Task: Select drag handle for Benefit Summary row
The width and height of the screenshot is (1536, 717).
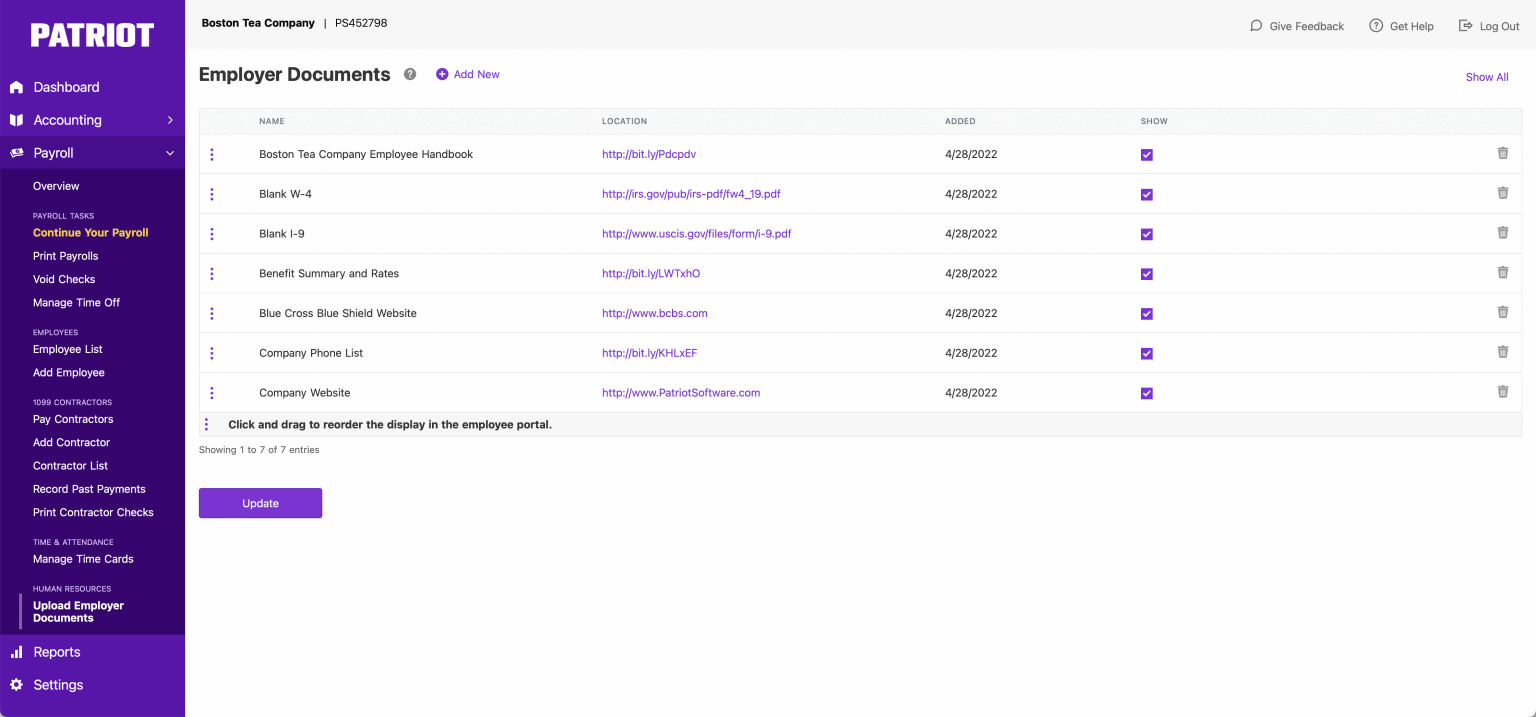Action: 212,273
